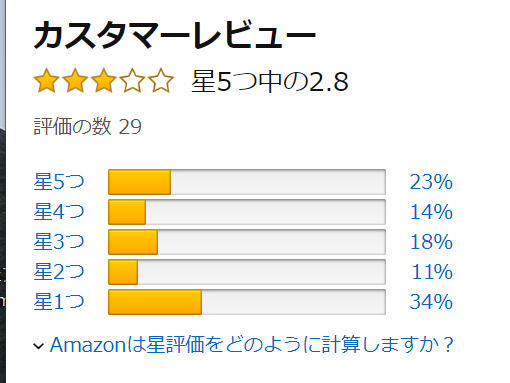Image resolution: width=510 pixels, height=383 pixels.
Task: Click the third gold star icon
Action: [104, 80]
